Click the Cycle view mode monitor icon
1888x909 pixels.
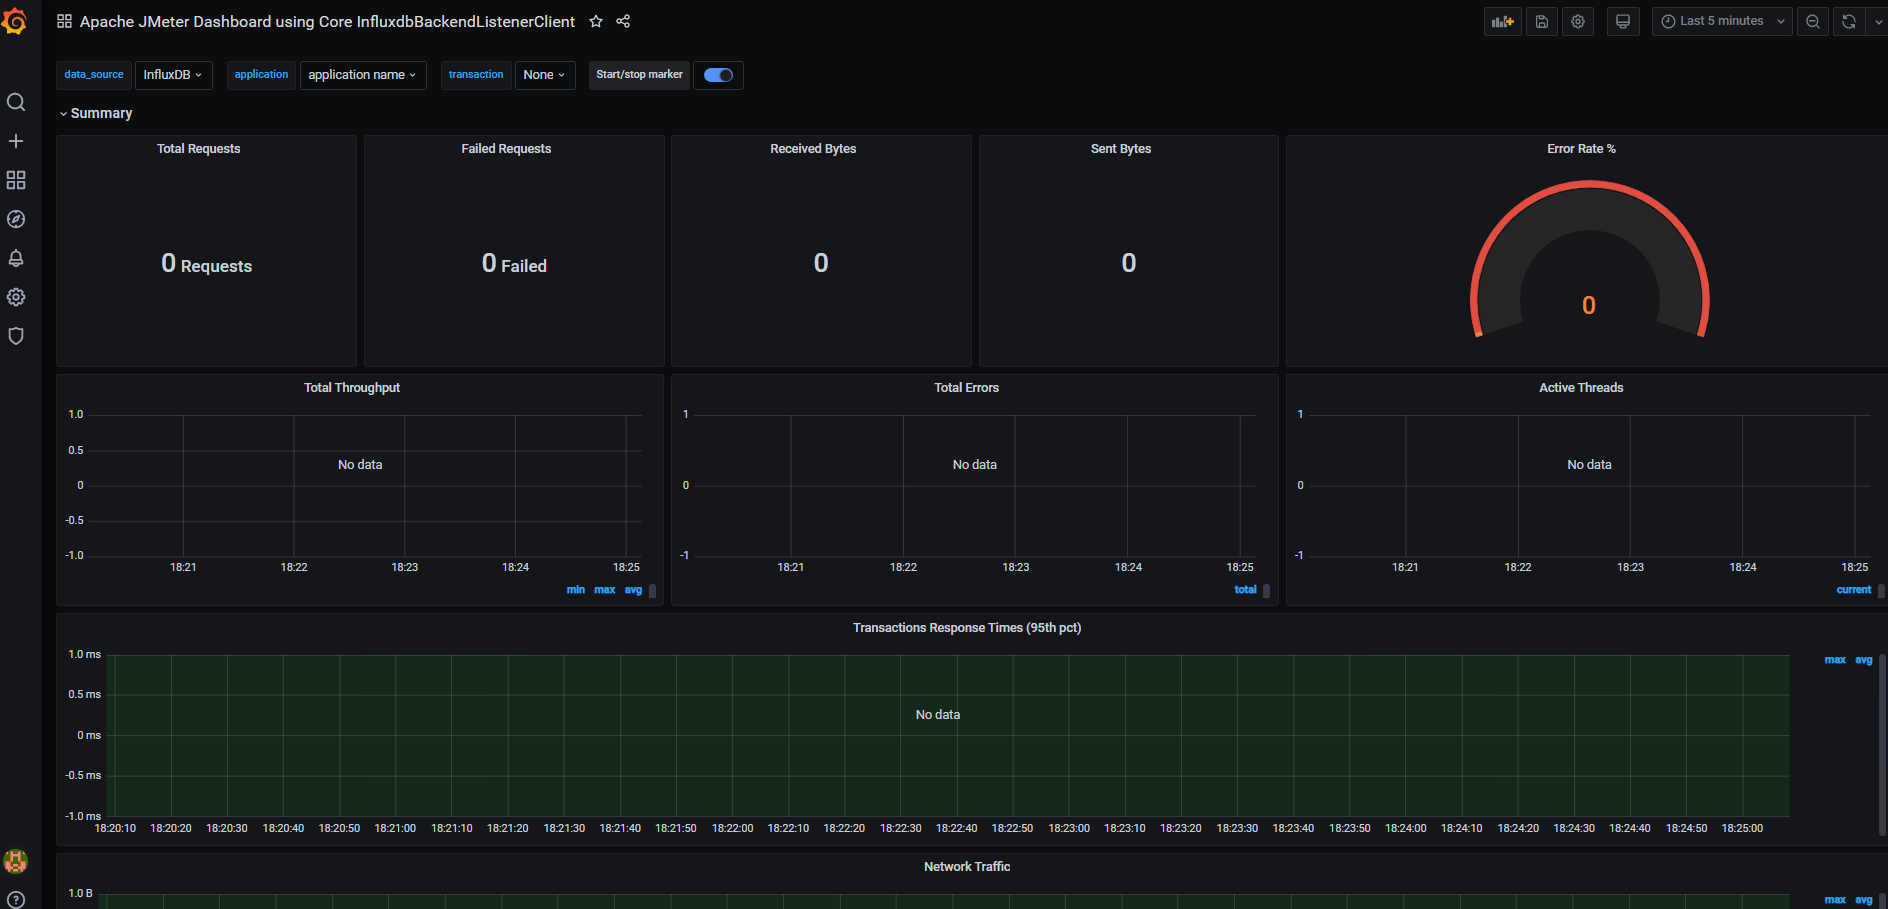point(1623,21)
